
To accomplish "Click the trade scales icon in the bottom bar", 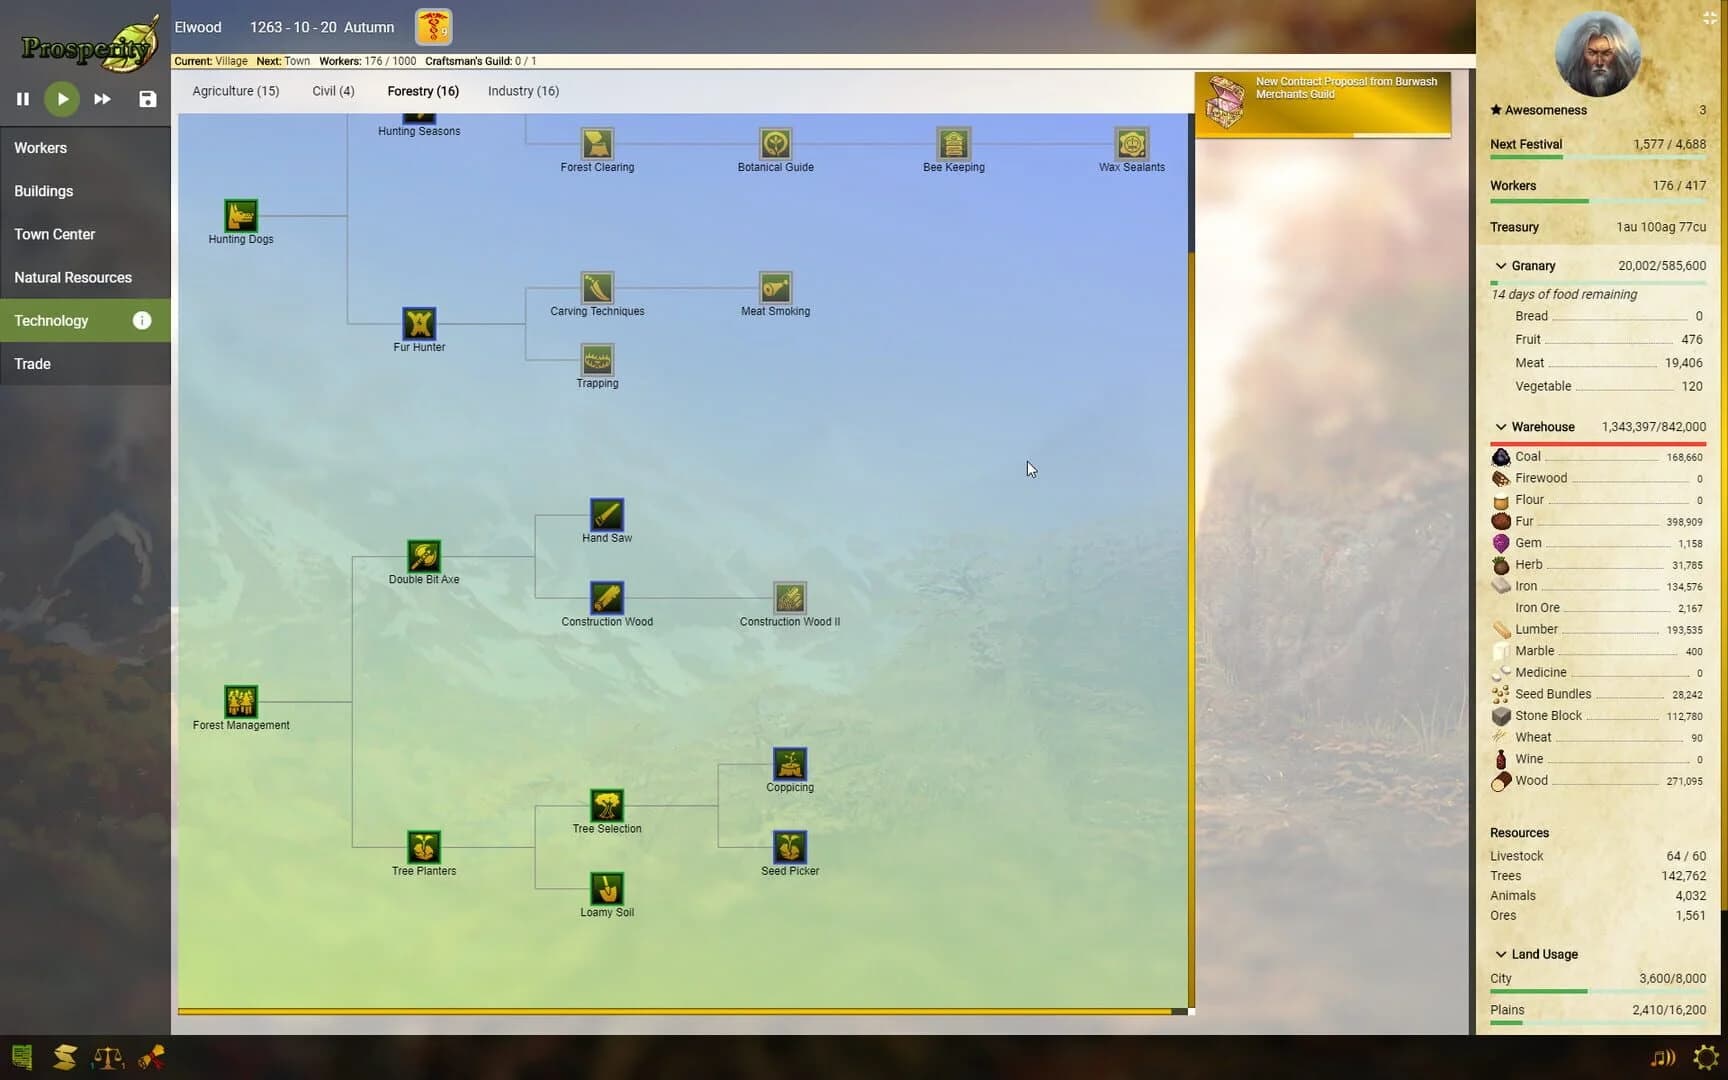I will click(108, 1057).
